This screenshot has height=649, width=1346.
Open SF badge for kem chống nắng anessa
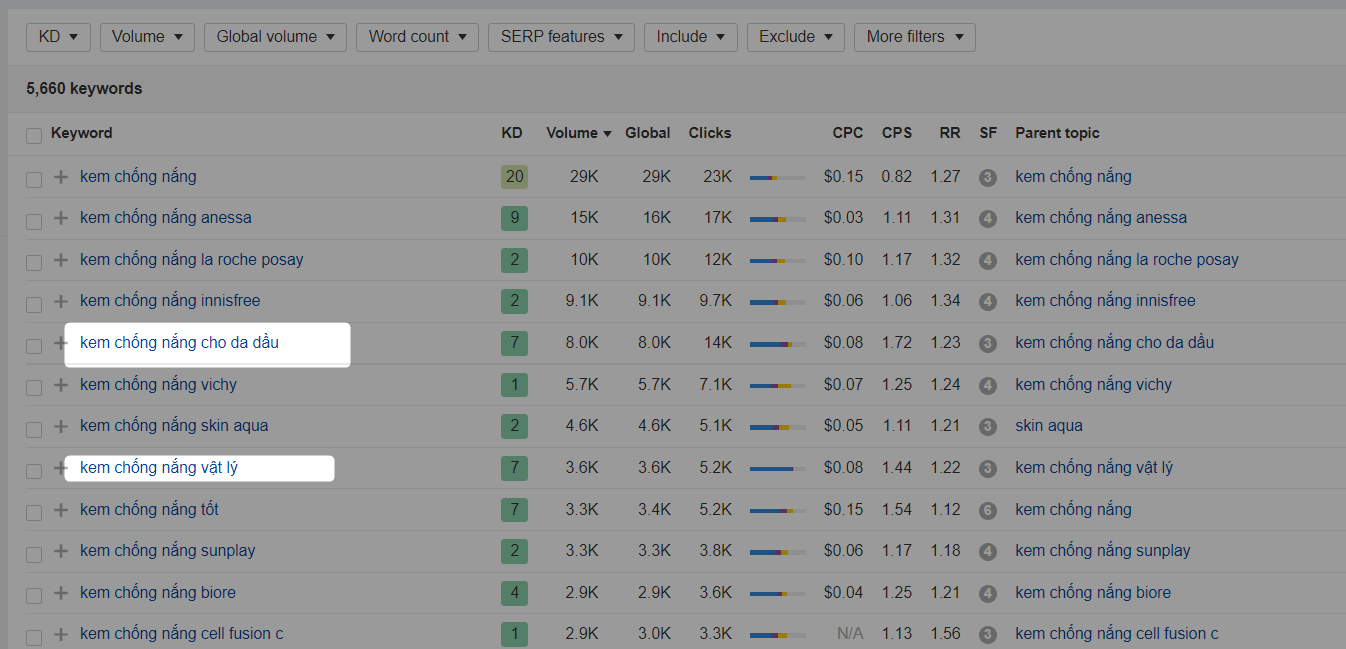988,219
